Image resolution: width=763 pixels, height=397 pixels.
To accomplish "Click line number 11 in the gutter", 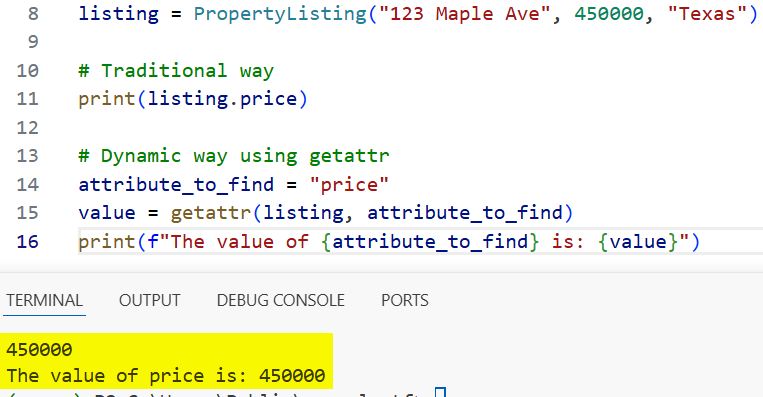I will coord(28,99).
